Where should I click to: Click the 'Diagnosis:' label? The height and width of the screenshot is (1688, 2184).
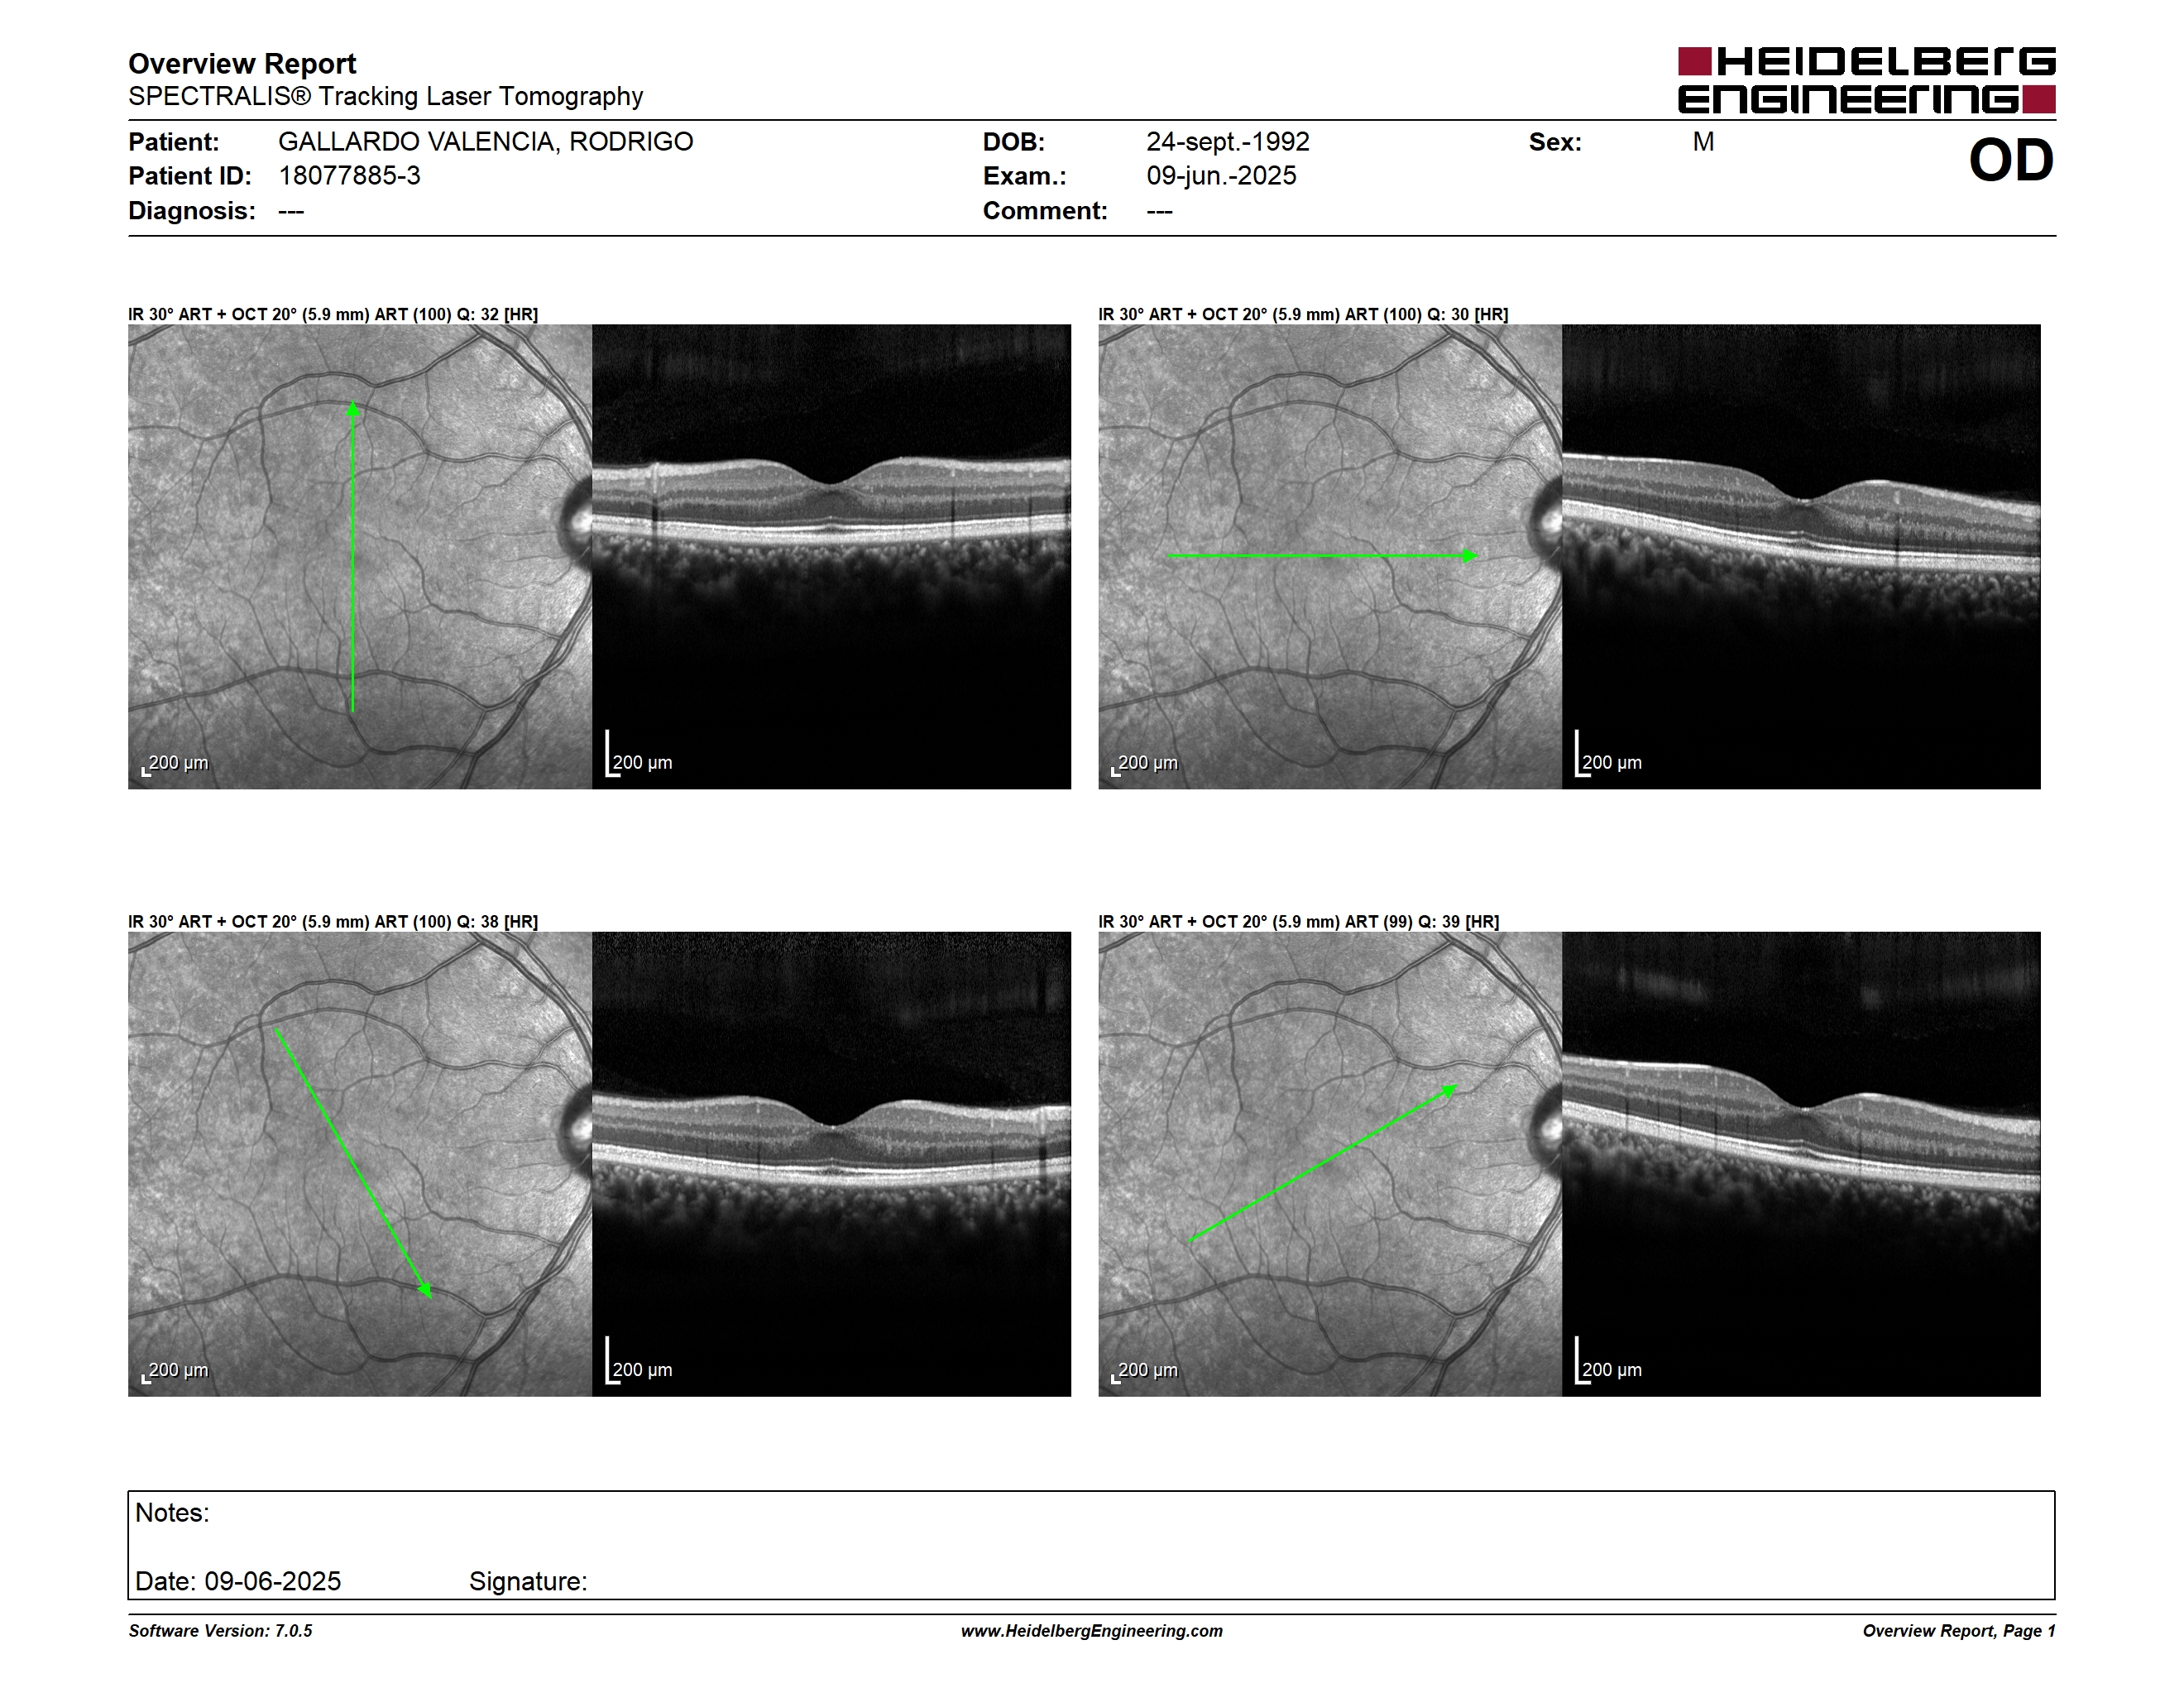[x=192, y=211]
